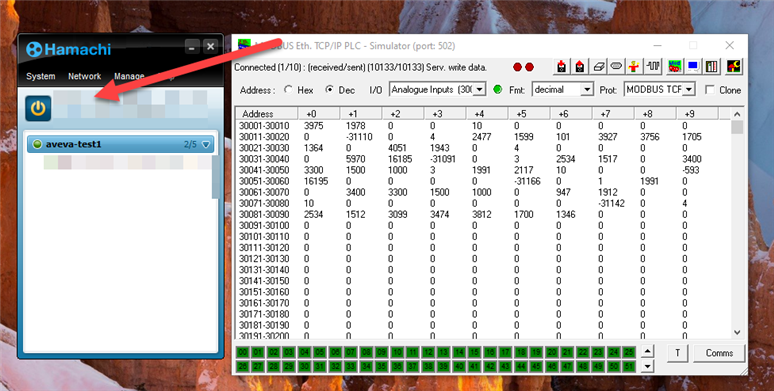Toggle station 51 green box
This screenshot has width=774, height=391.
[629, 366]
